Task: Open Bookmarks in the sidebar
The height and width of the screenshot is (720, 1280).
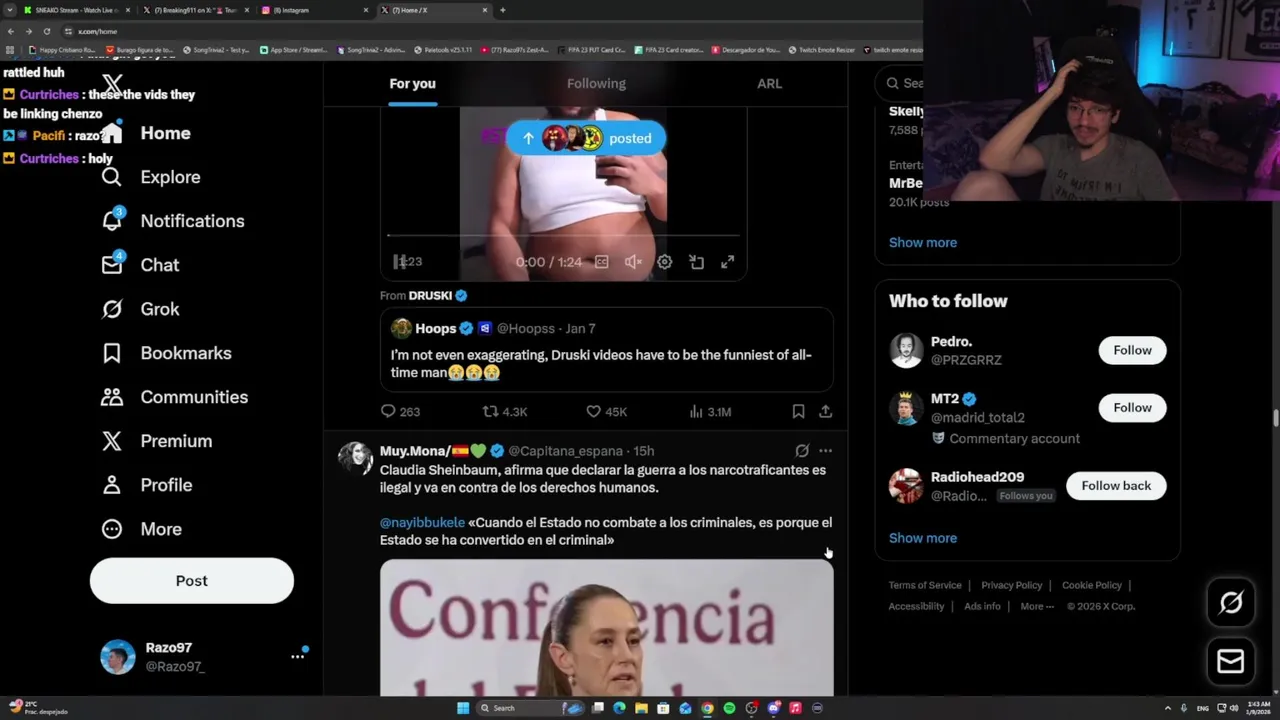Action: pos(166,353)
